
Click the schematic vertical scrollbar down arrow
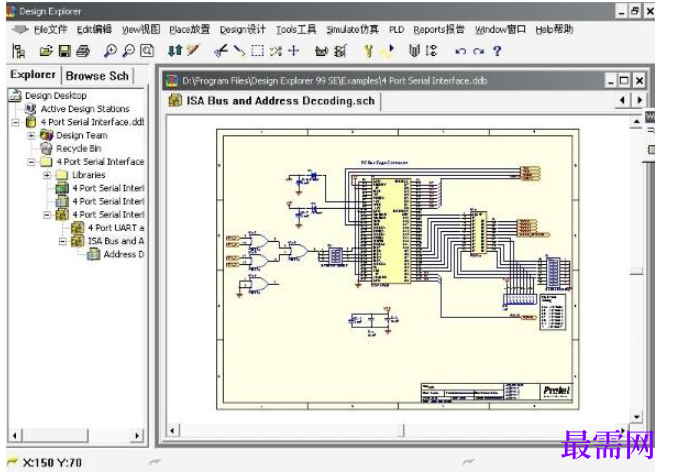(x=636, y=416)
